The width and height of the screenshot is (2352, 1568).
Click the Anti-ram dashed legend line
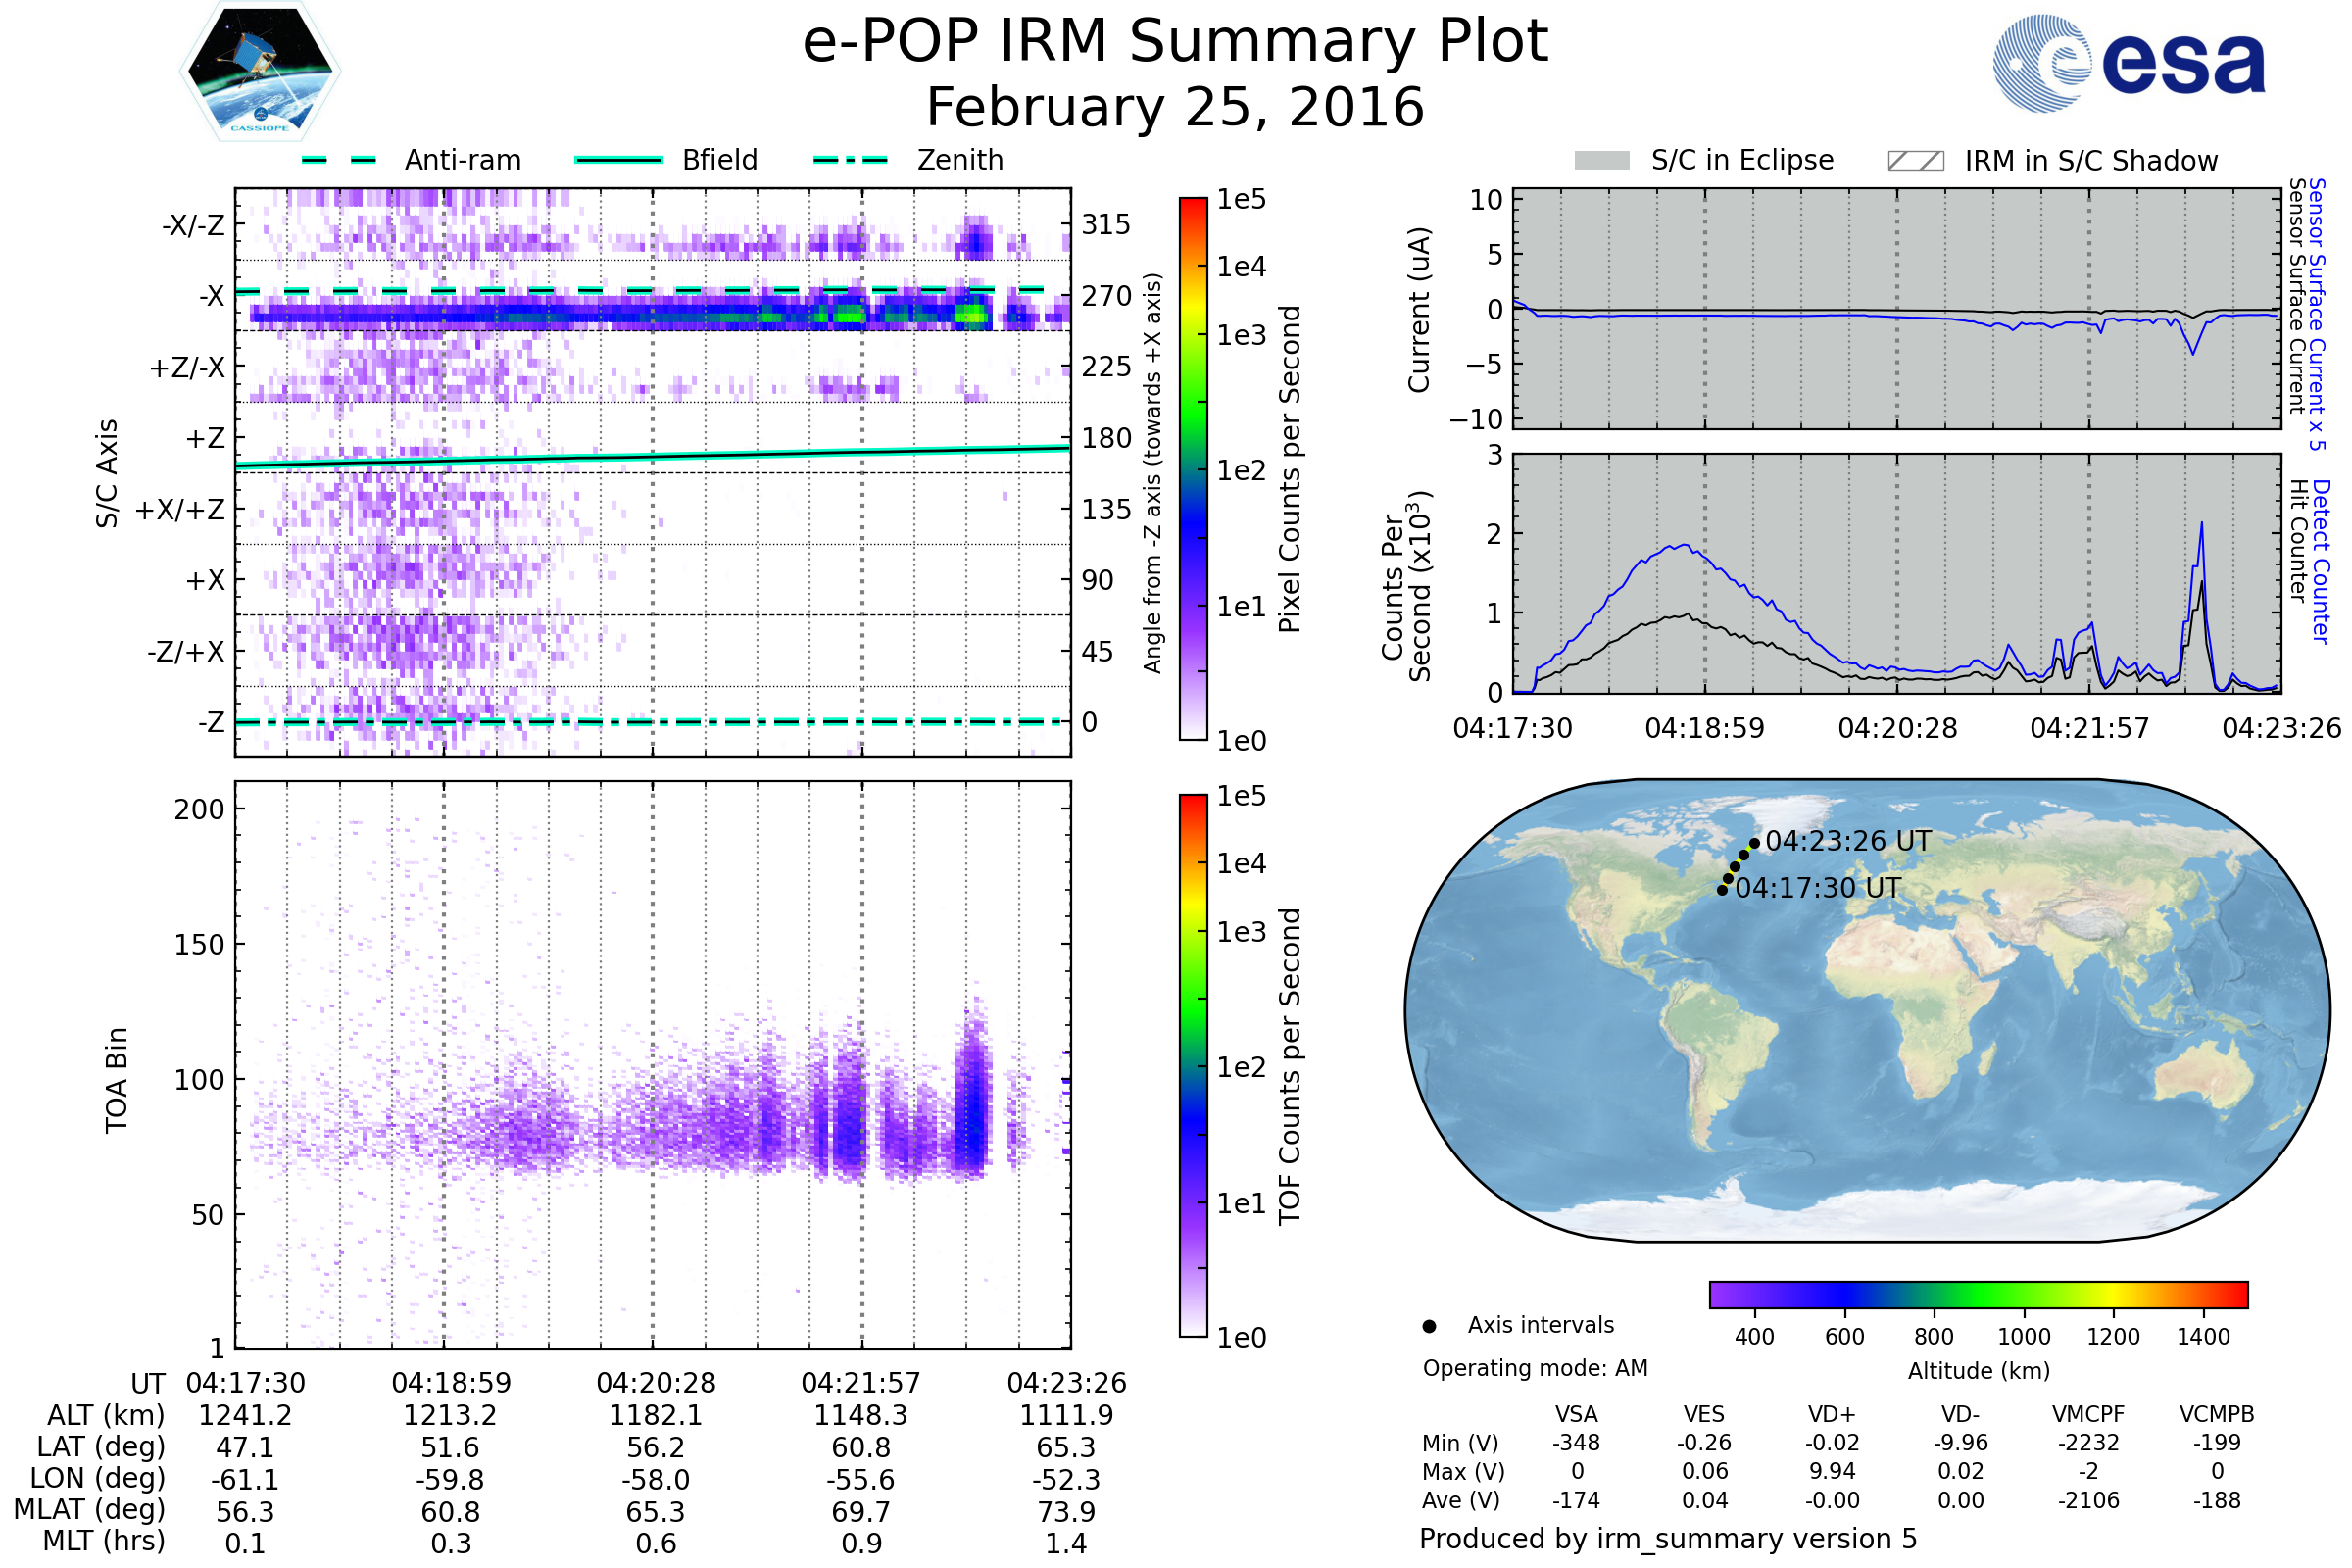click(x=339, y=160)
